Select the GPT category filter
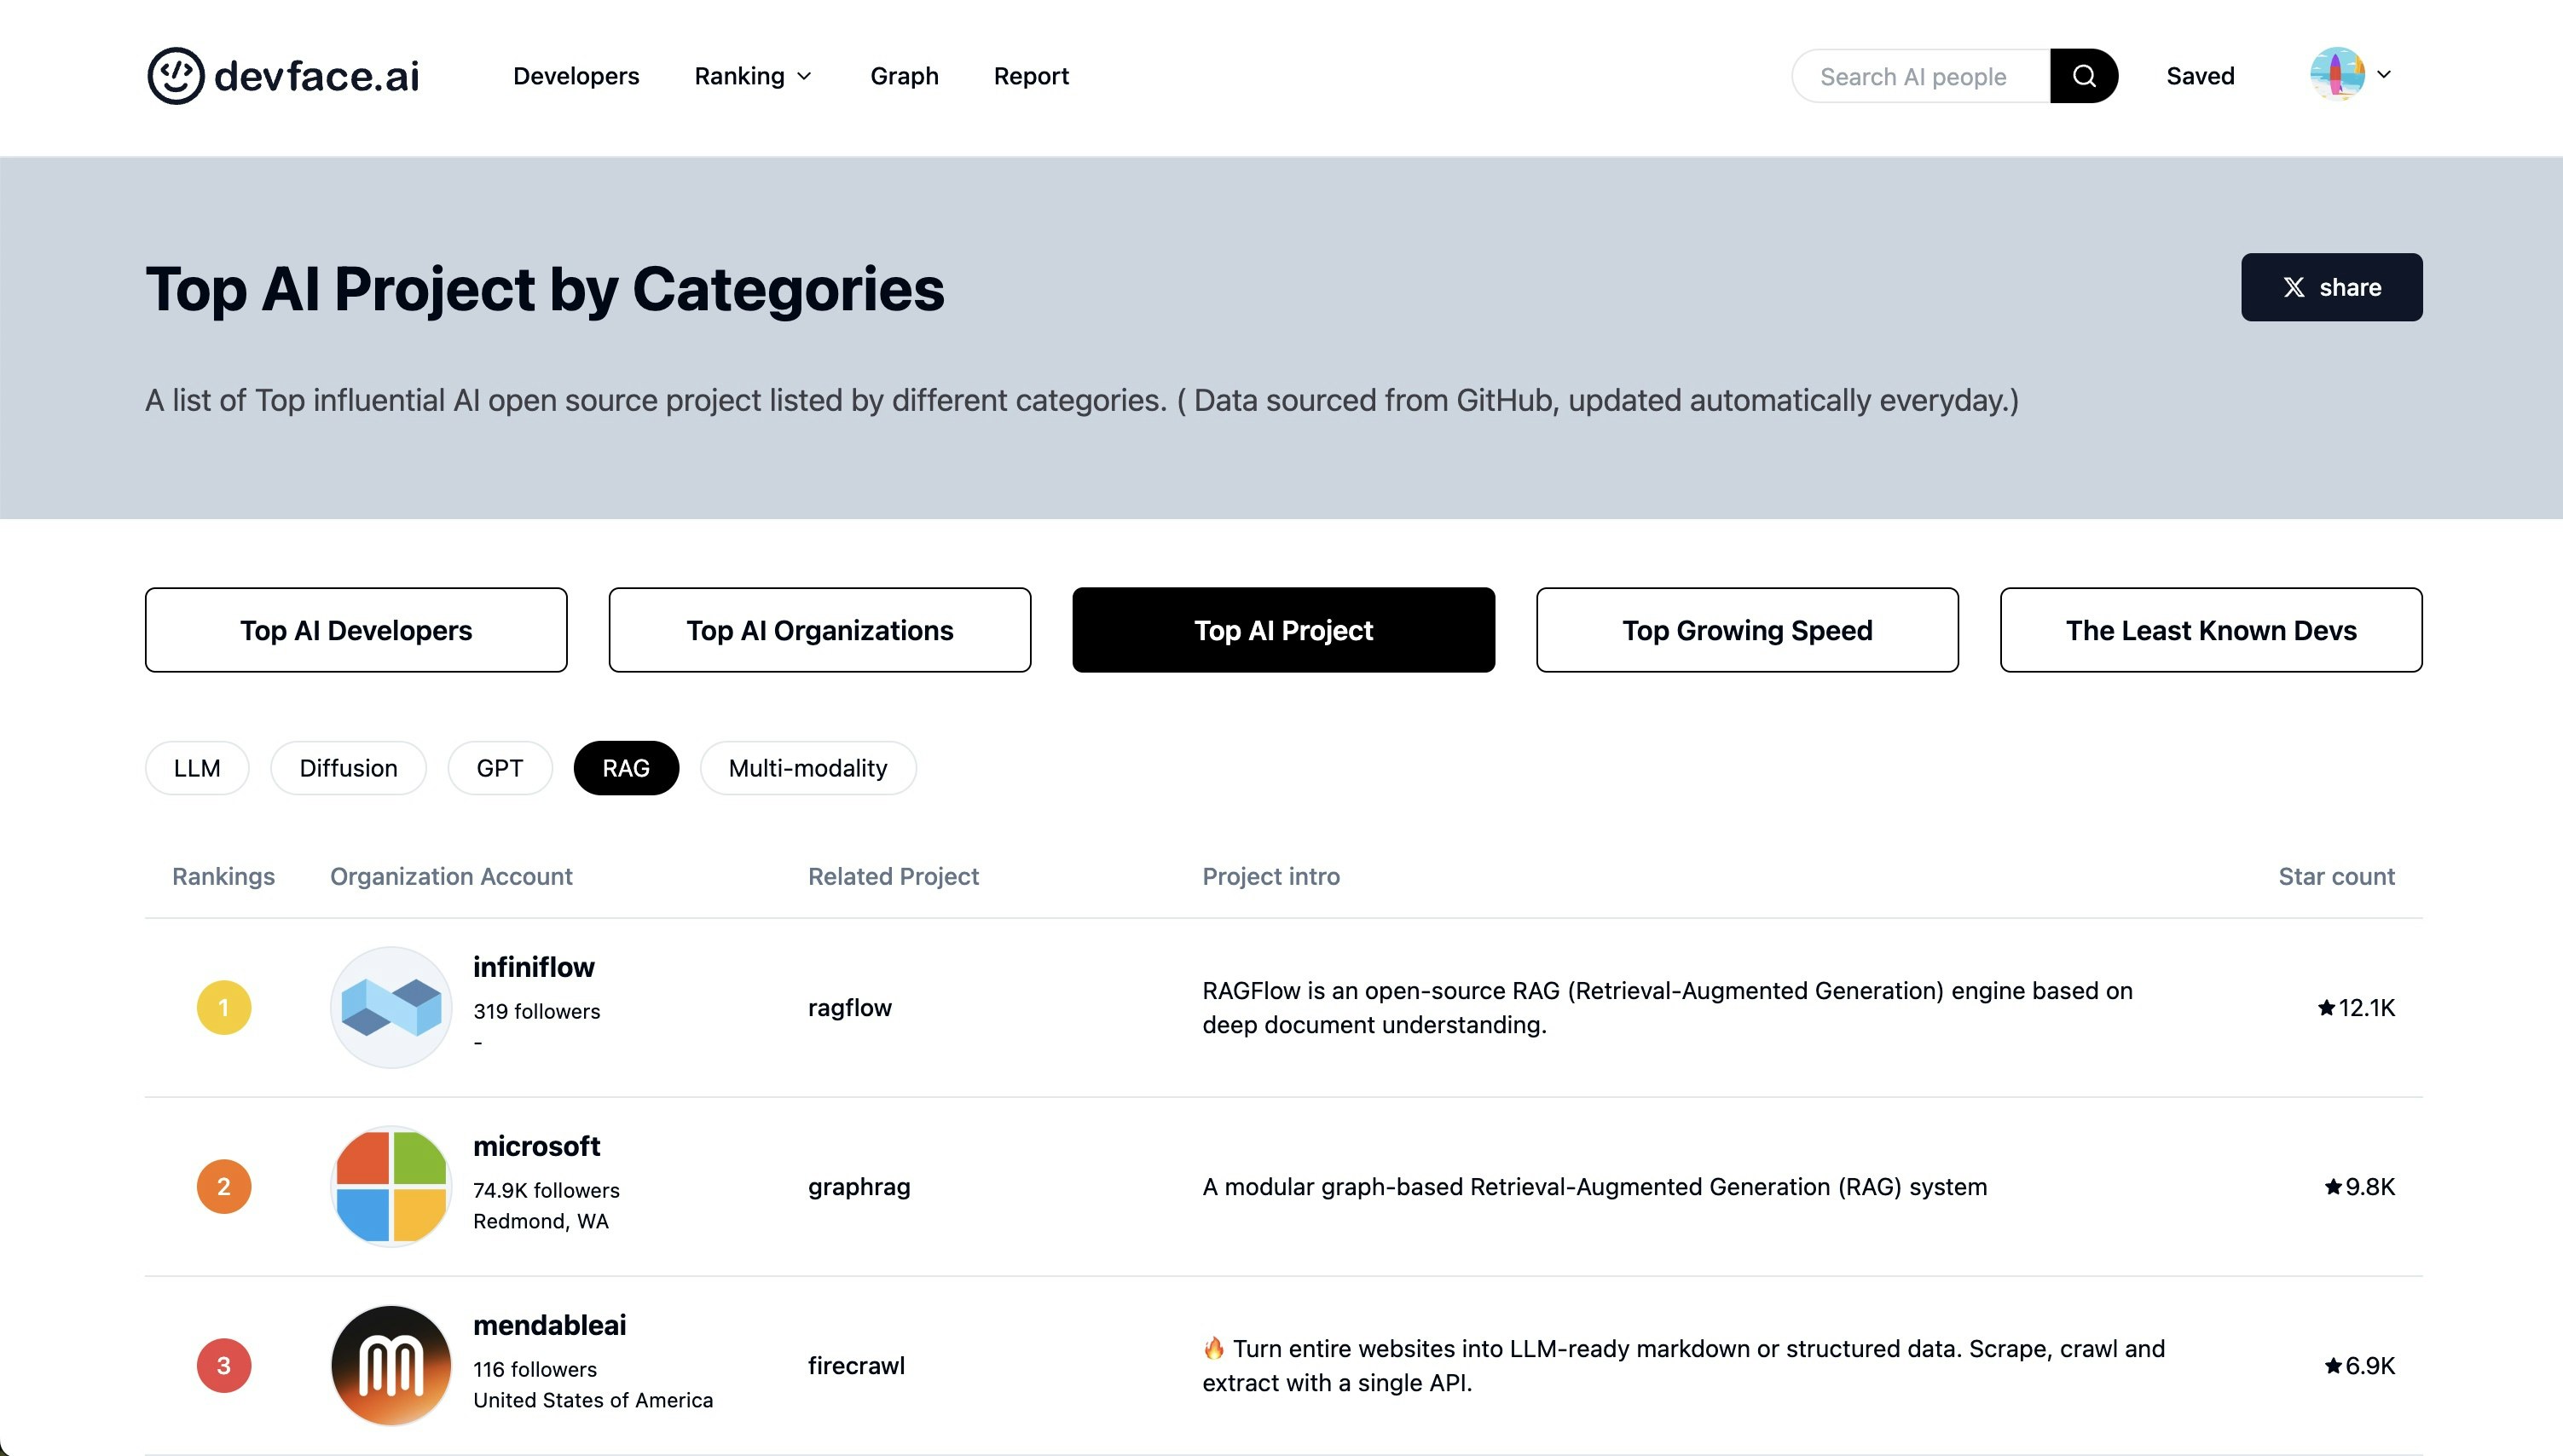This screenshot has width=2563, height=1456. pyautogui.click(x=500, y=768)
